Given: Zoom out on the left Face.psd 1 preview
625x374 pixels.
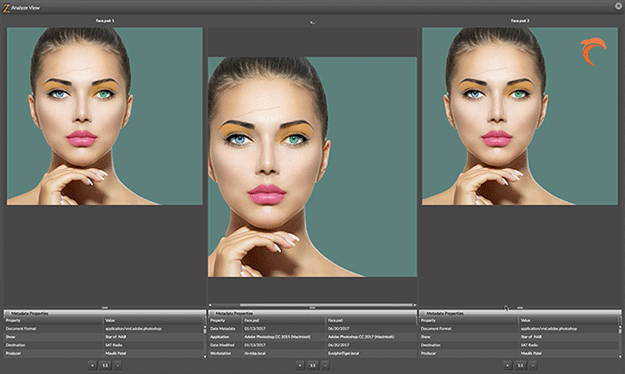Looking at the screenshot, I should (x=118, y=365).
